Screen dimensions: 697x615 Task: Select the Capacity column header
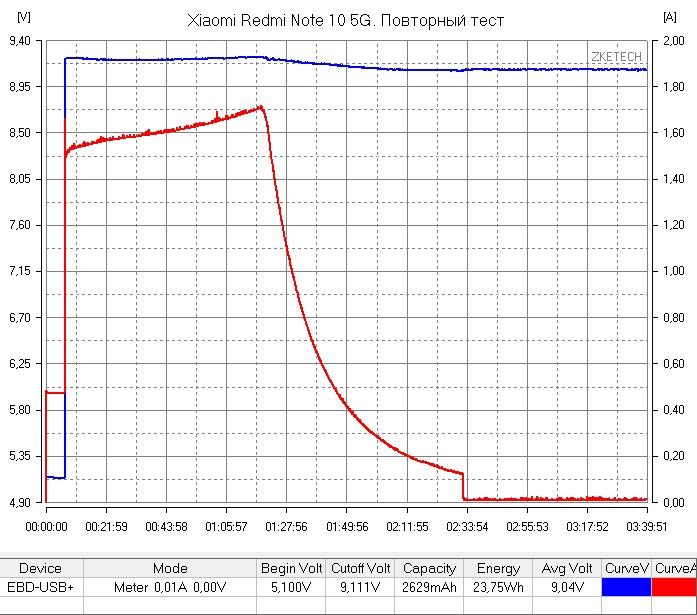point(429,568)
